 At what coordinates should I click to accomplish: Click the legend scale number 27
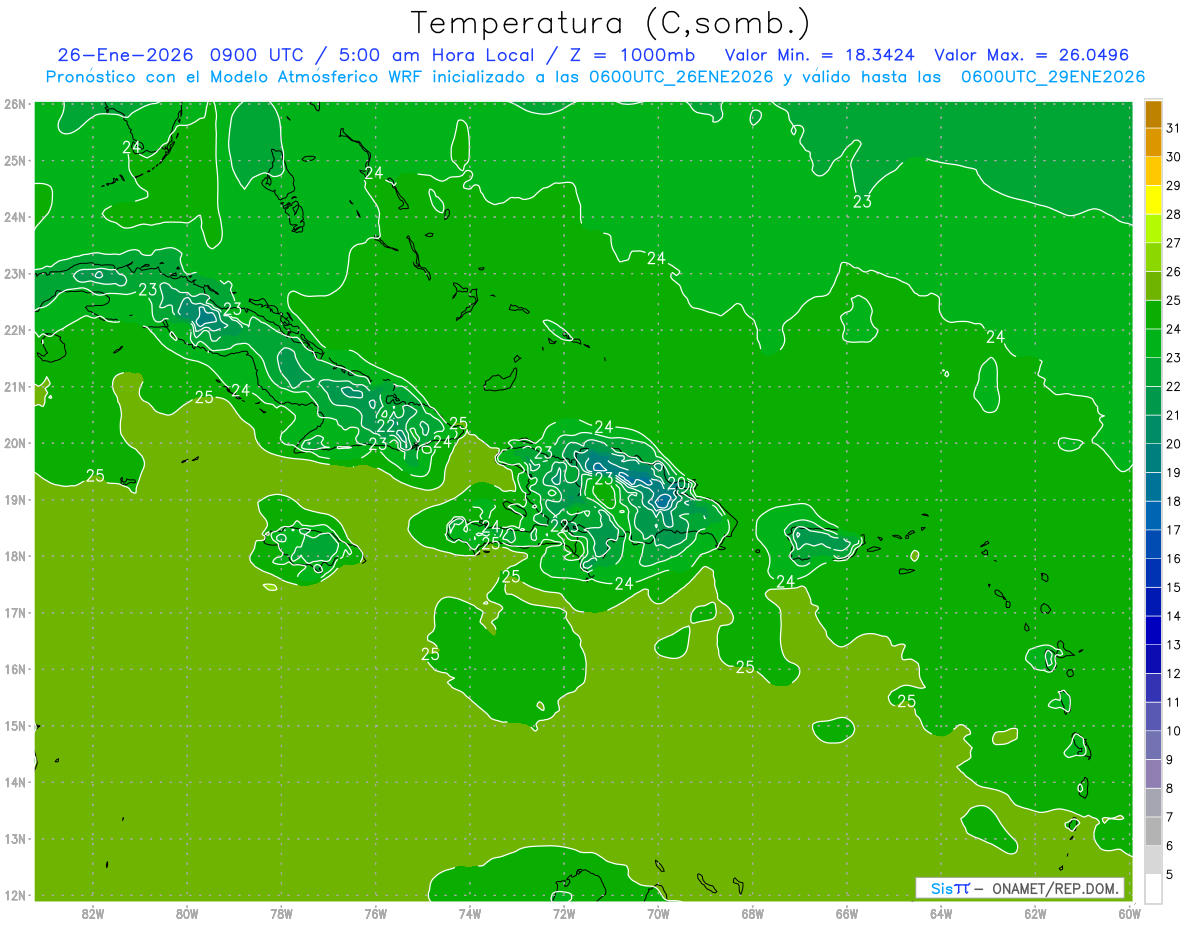tap(1174, 243)
